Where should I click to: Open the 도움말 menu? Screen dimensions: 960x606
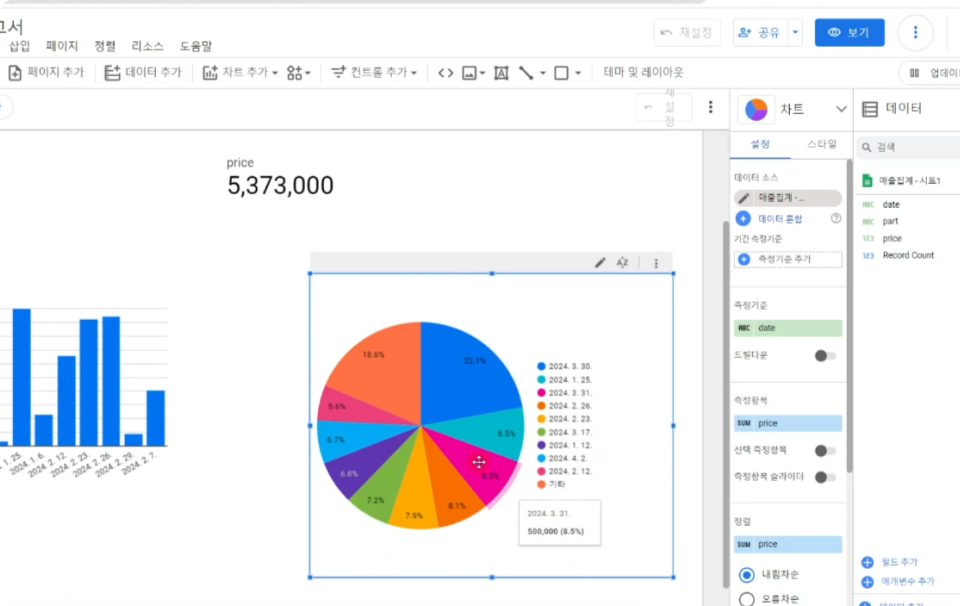(x=196, y=46)
